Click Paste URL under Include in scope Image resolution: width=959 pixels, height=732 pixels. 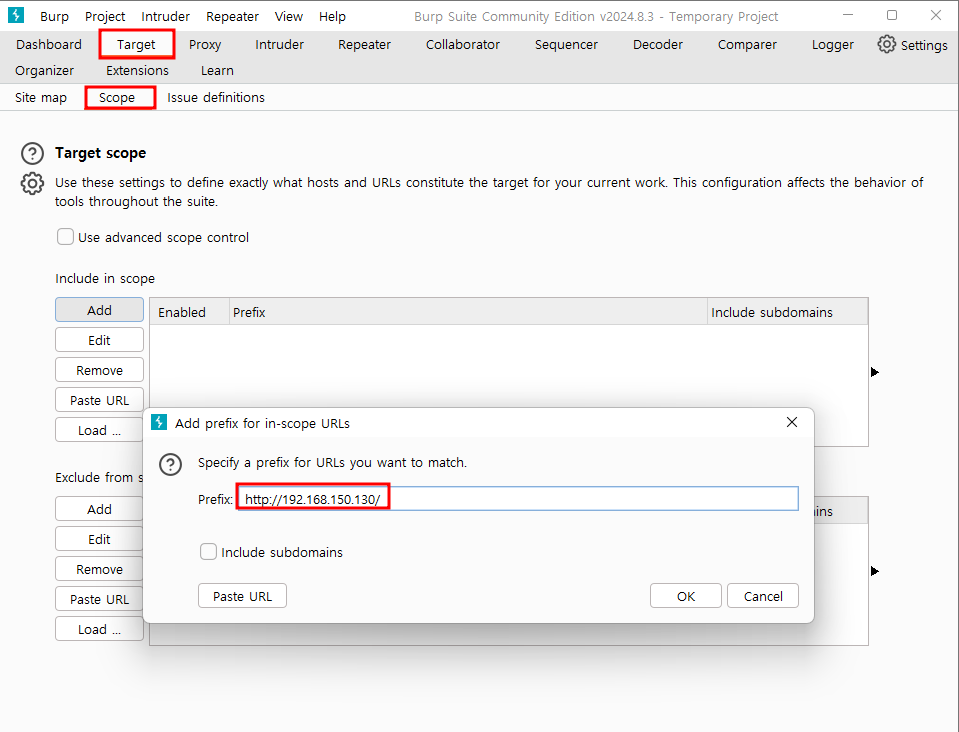100,400
